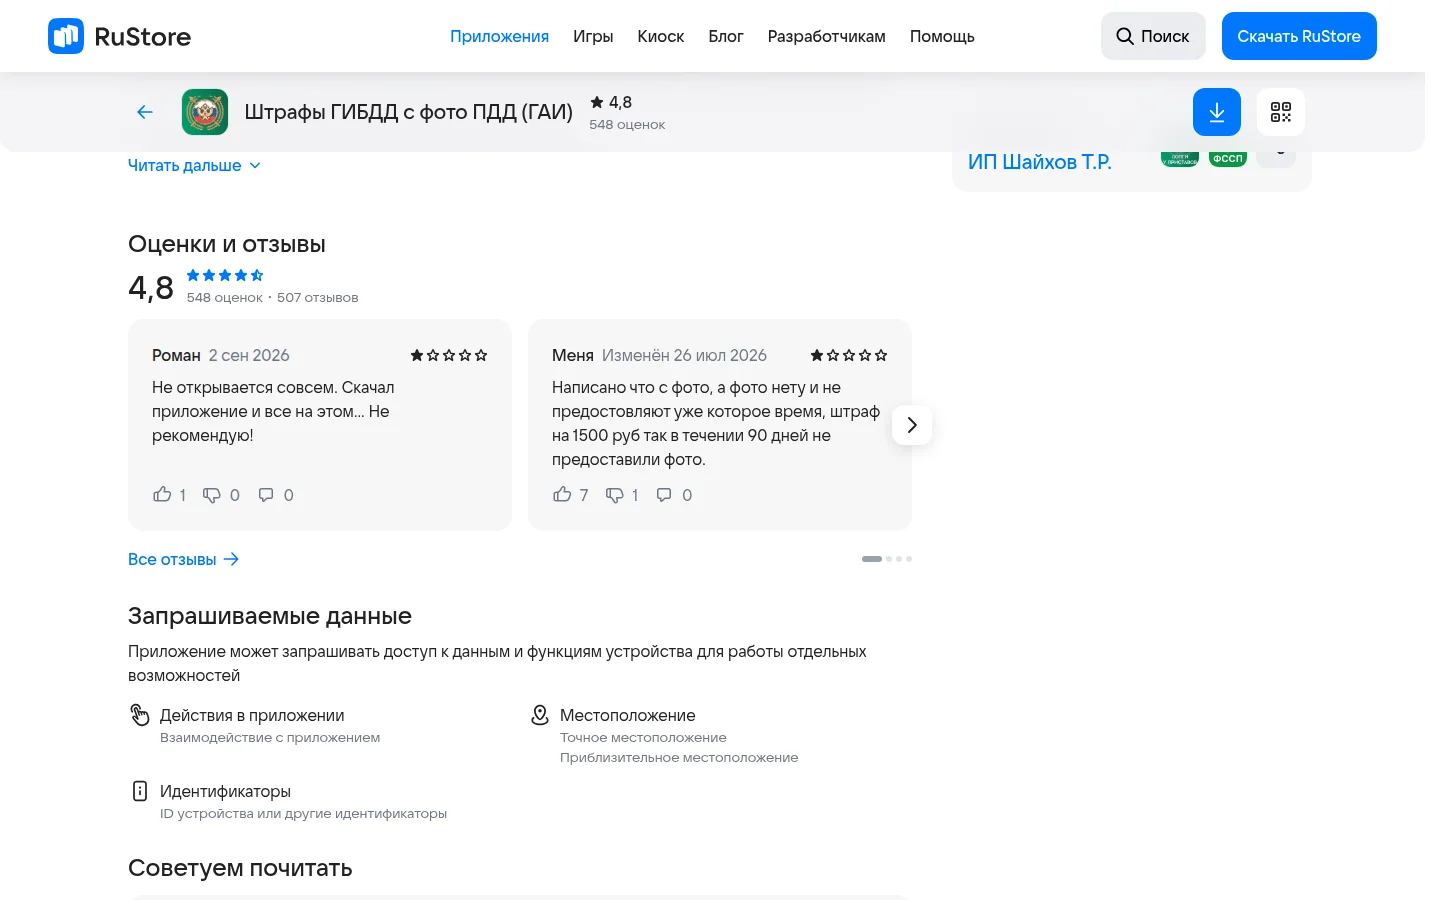The image size is (1440, 900).
Task: Click "Точное местоположение" text
Action: coord(643,738)
